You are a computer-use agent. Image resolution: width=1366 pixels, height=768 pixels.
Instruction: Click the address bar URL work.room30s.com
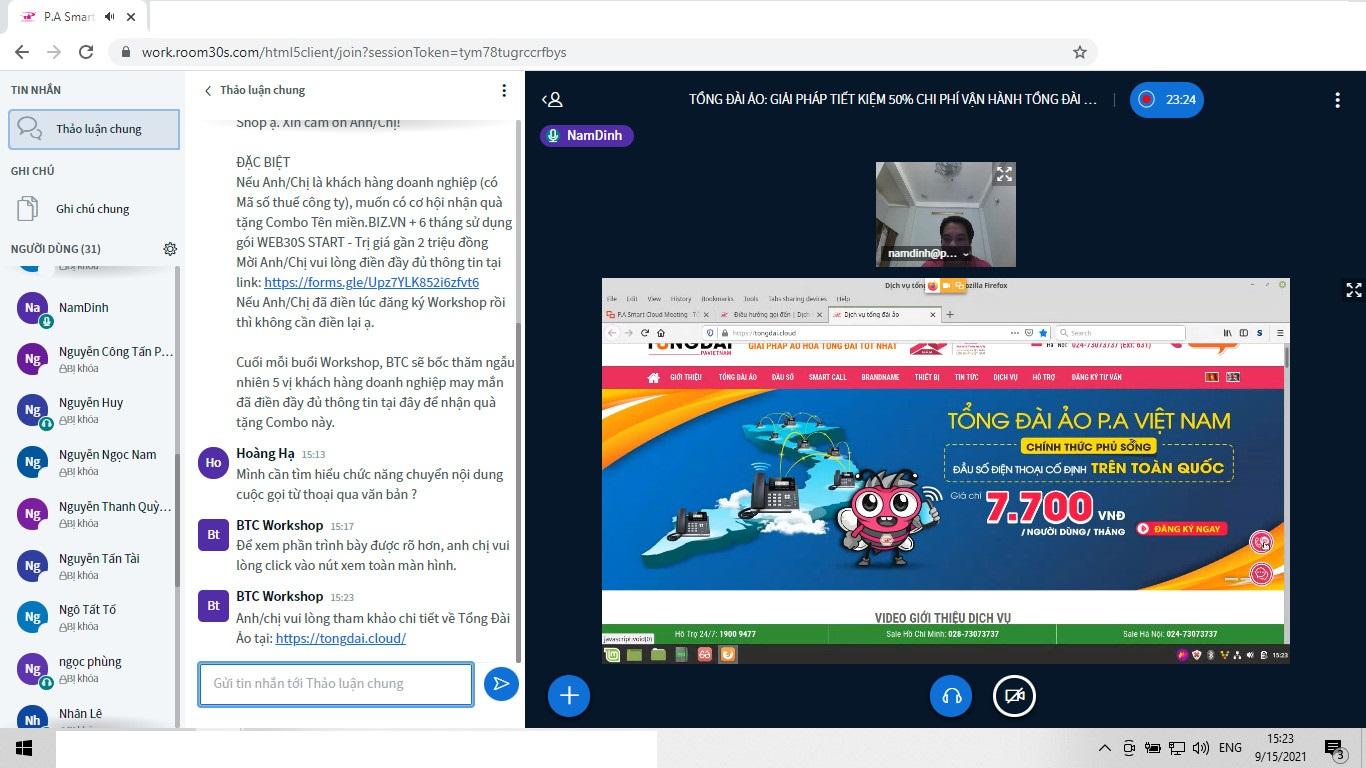click(354, 52)
